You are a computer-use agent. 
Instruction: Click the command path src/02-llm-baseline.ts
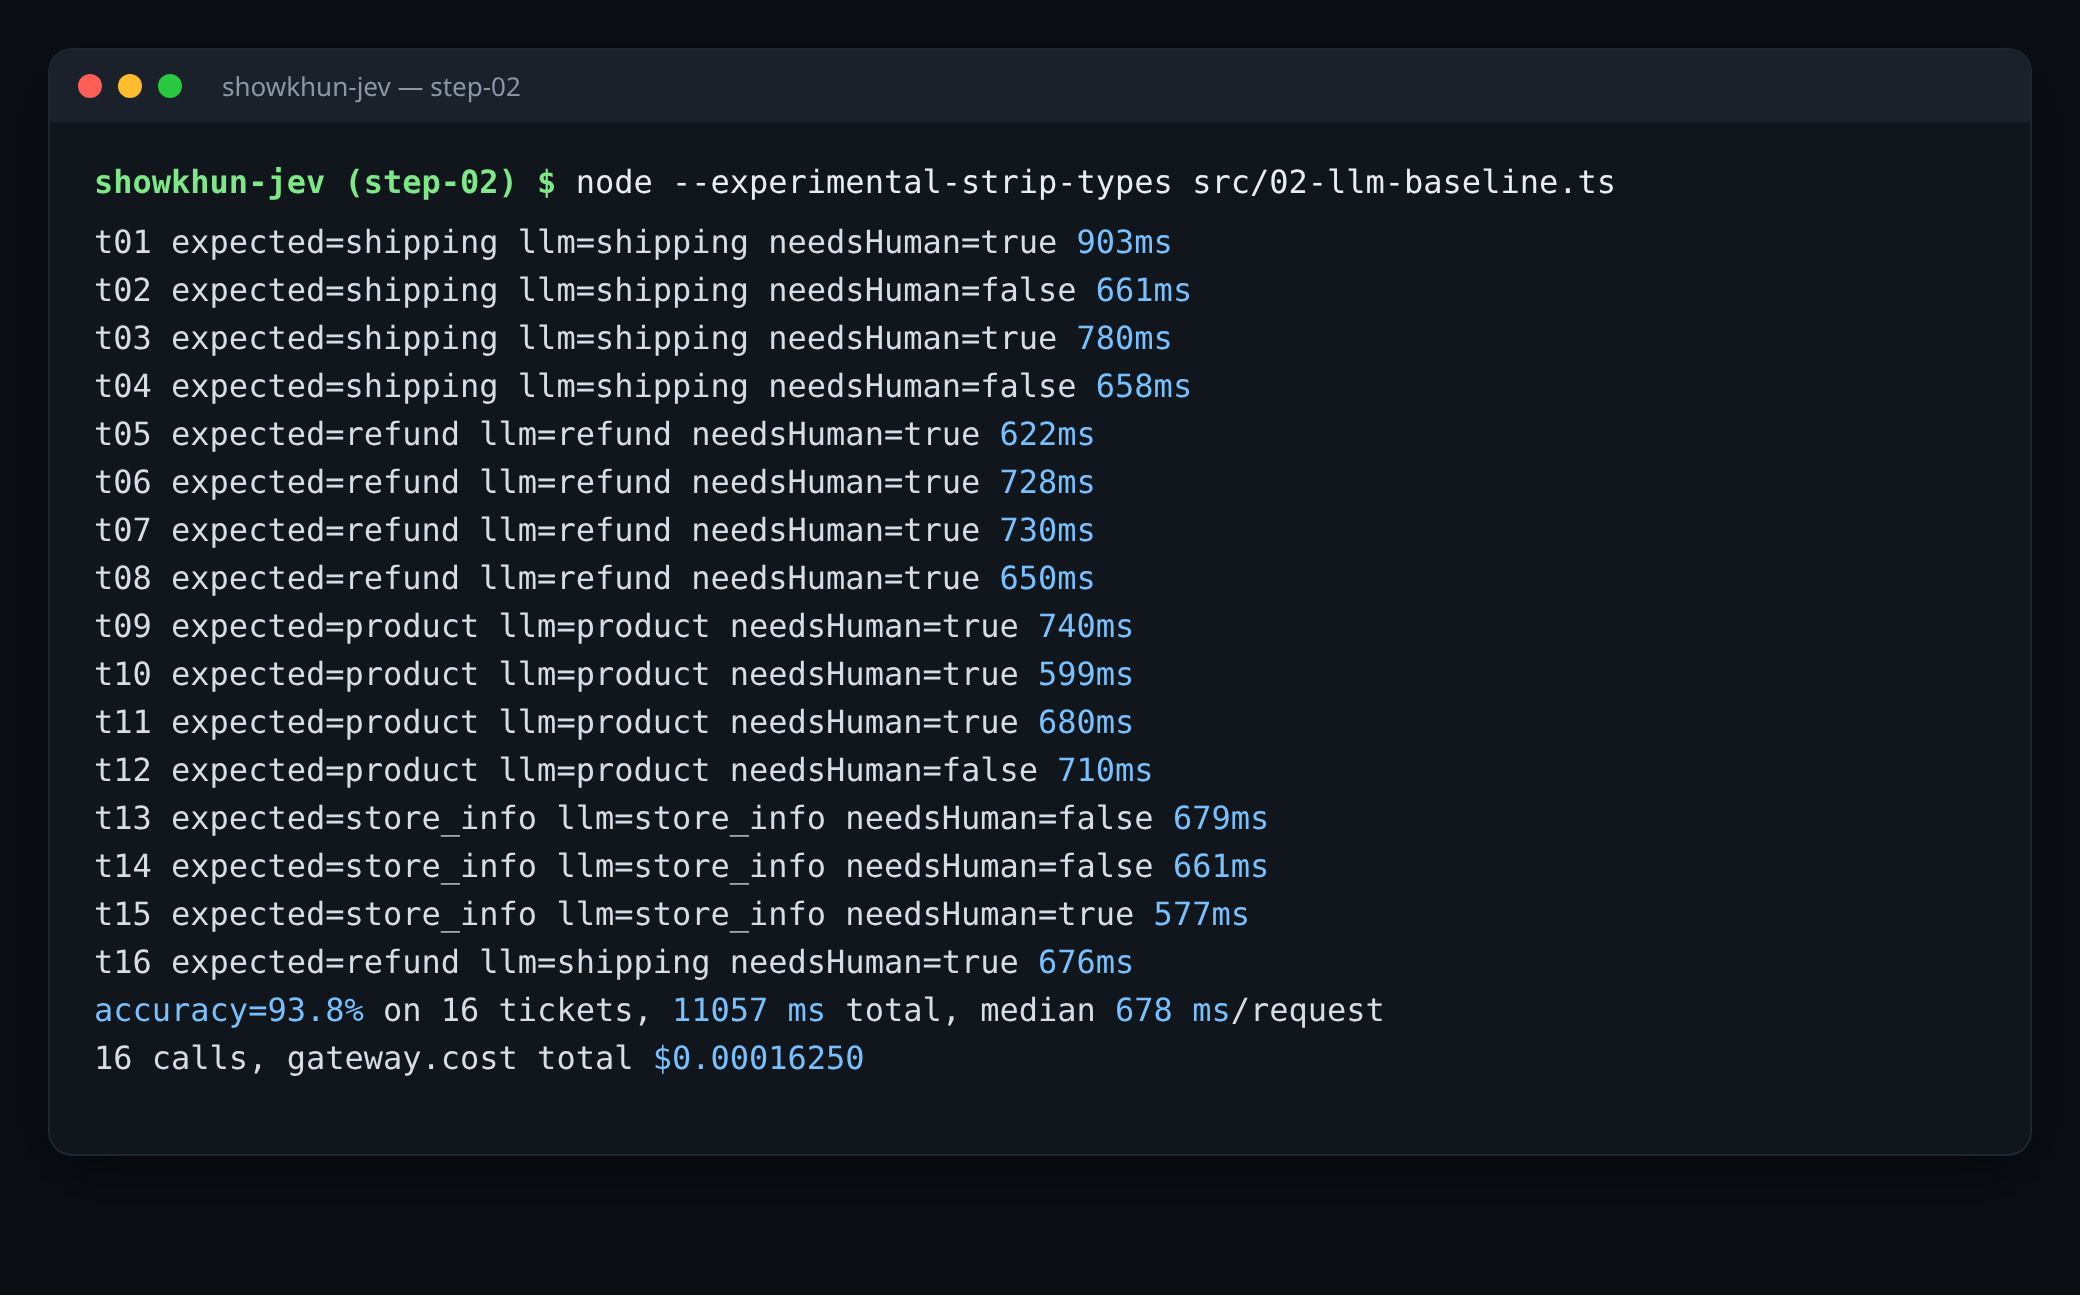(x=1404, y=182)
